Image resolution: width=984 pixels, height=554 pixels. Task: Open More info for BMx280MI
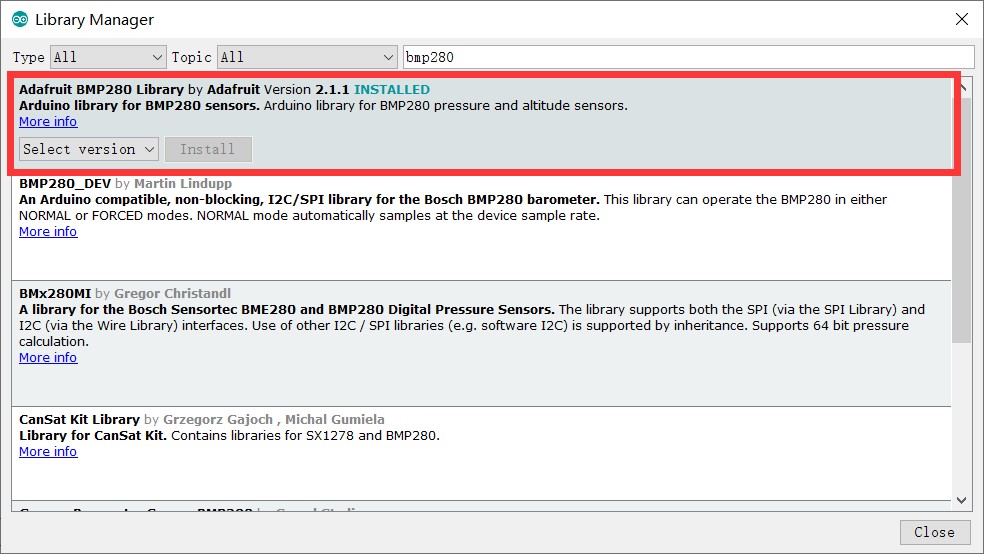click(48, 358)
